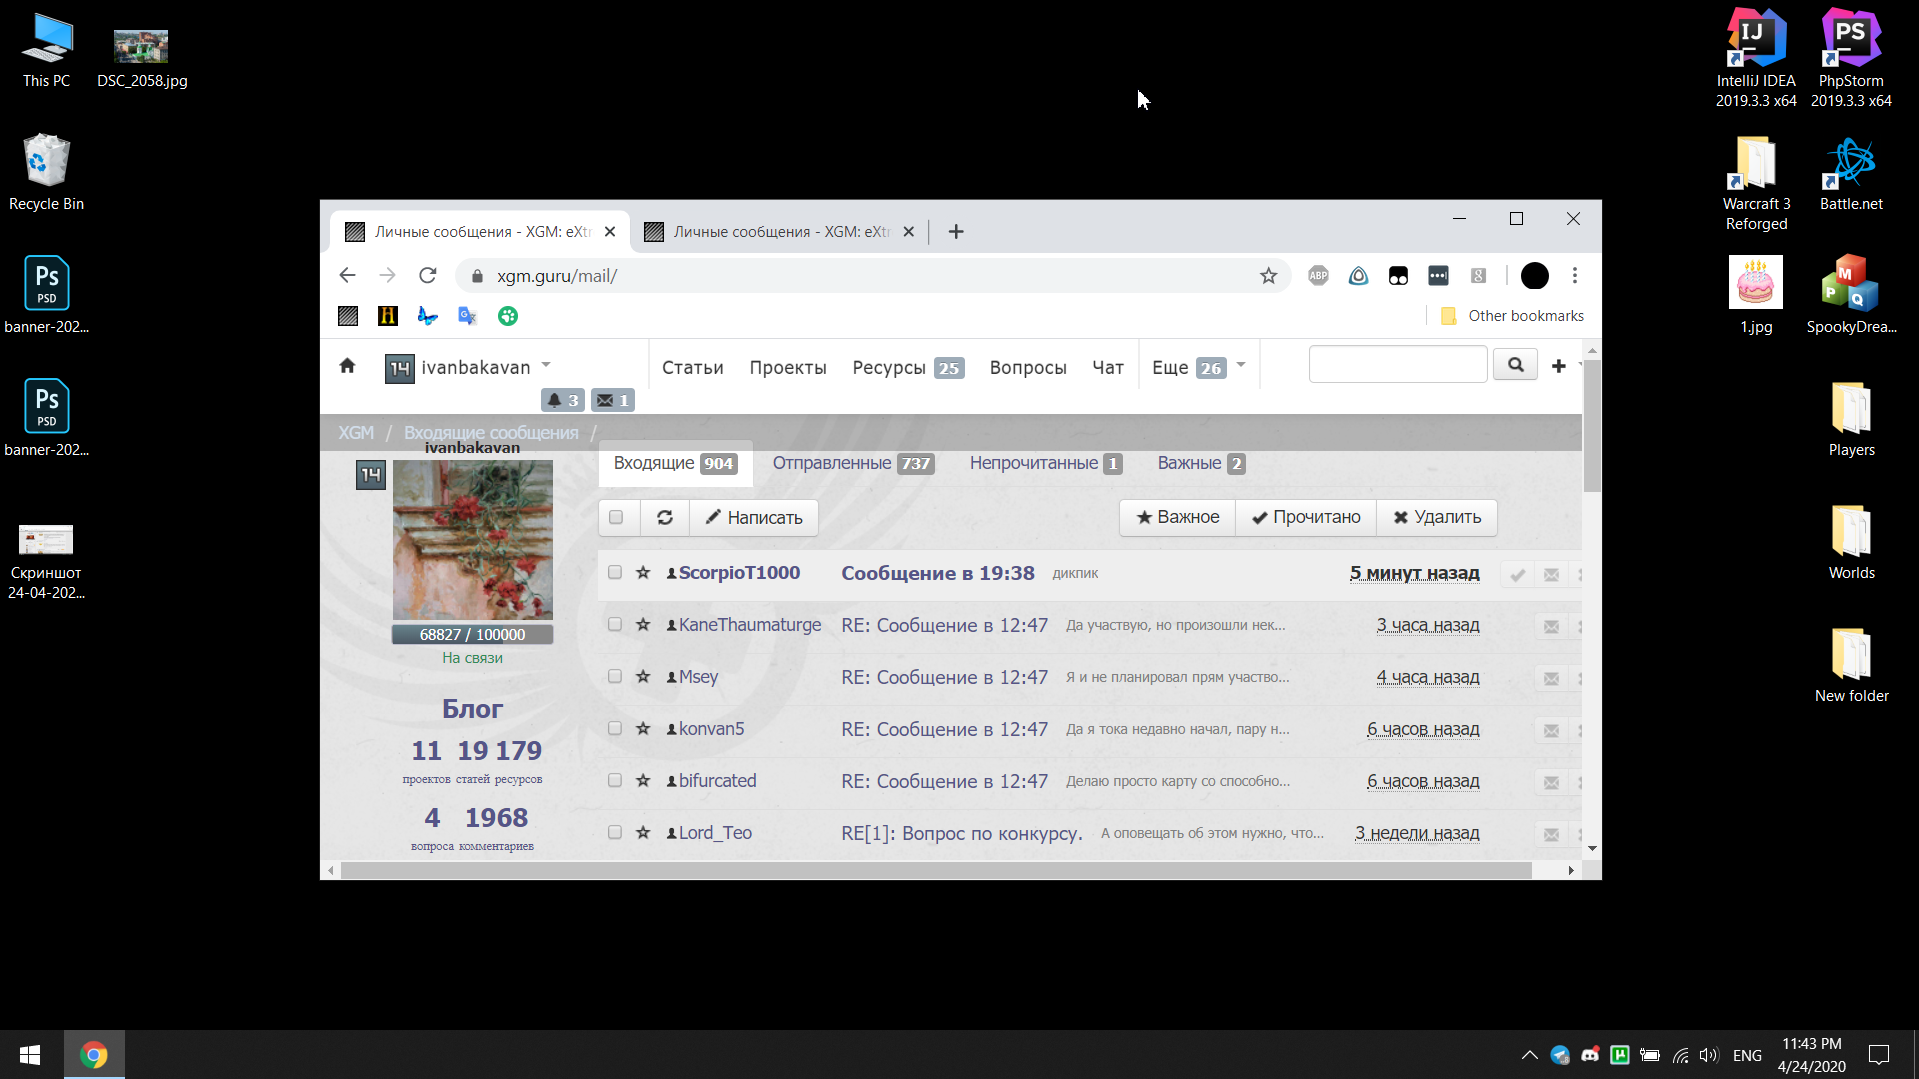Viewport: 1919px width, 1079px height.
Task: Open Chrome menu three dots
Action: click(1574, 276)
